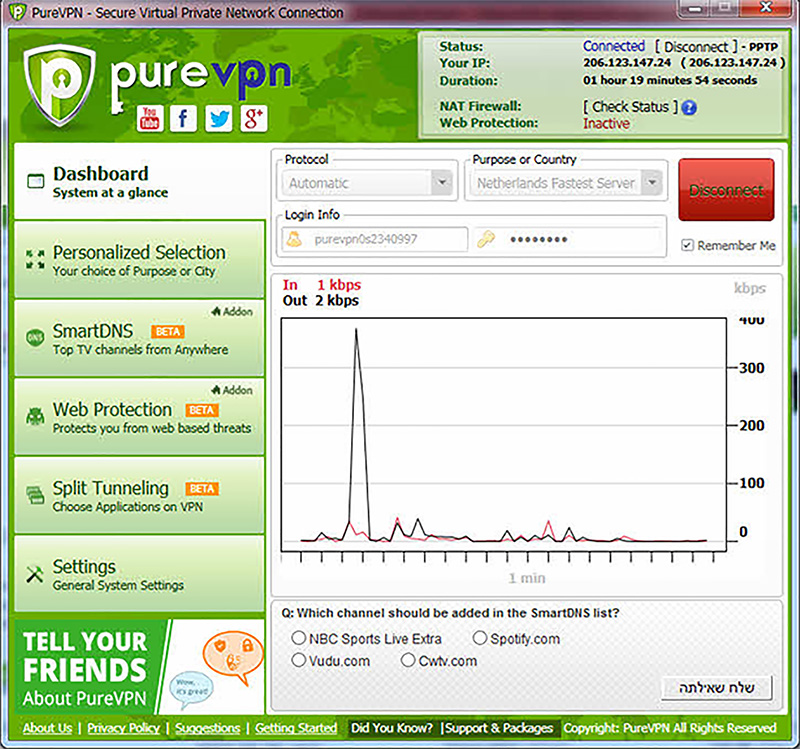
Task: Click the IP address 206.123.147.24 text
Action: point(627,63)
